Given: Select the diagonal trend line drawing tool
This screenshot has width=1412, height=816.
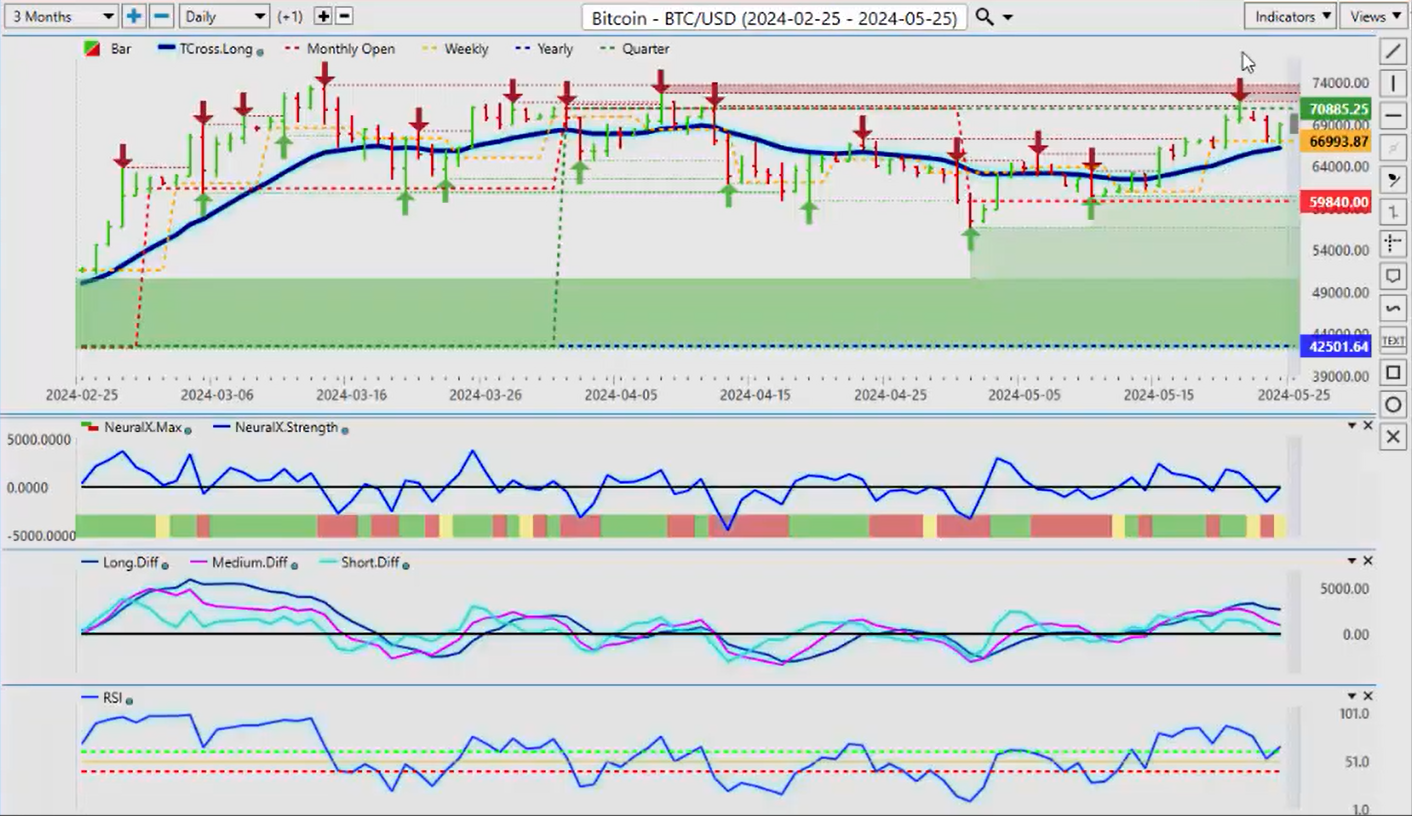Looking at the screenshot, I should click(x=1393, y=52).
